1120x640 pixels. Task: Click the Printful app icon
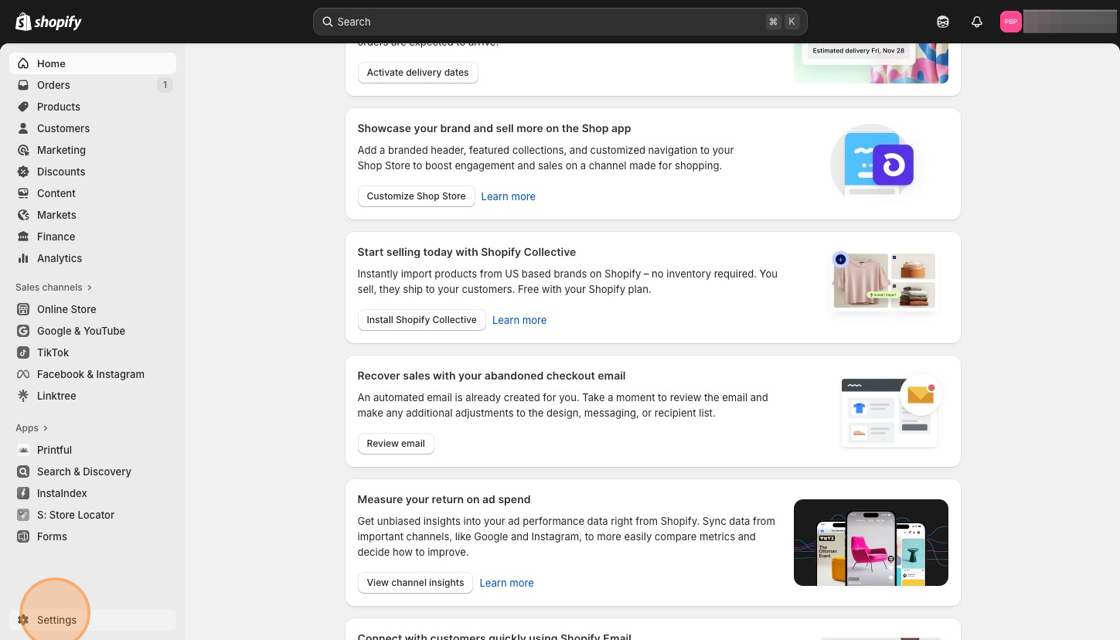click(24, 450)
